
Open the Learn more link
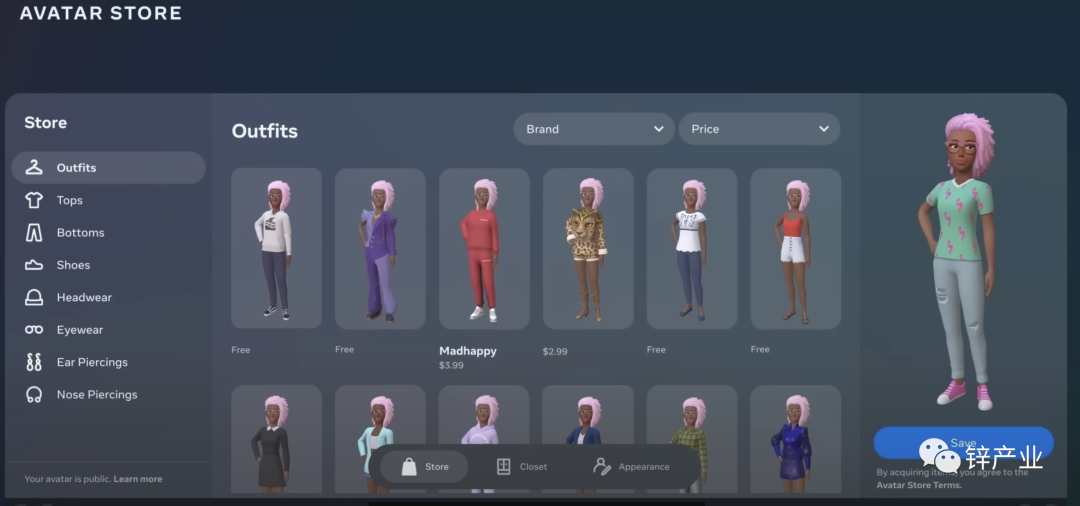pos(138,479)
